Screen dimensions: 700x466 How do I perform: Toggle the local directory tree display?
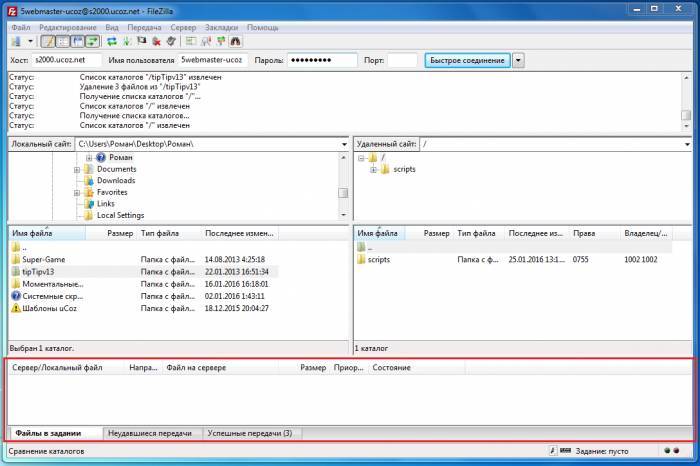[63, 42]
